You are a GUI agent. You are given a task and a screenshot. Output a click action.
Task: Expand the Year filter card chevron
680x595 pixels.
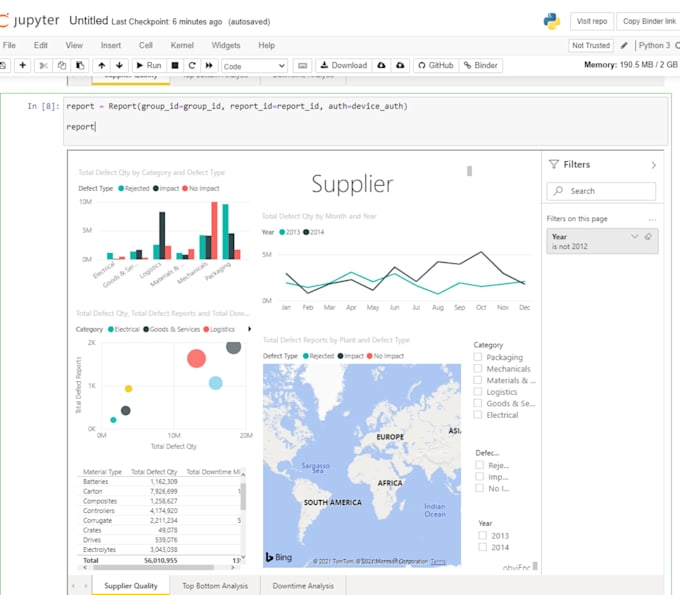point(634,236)
